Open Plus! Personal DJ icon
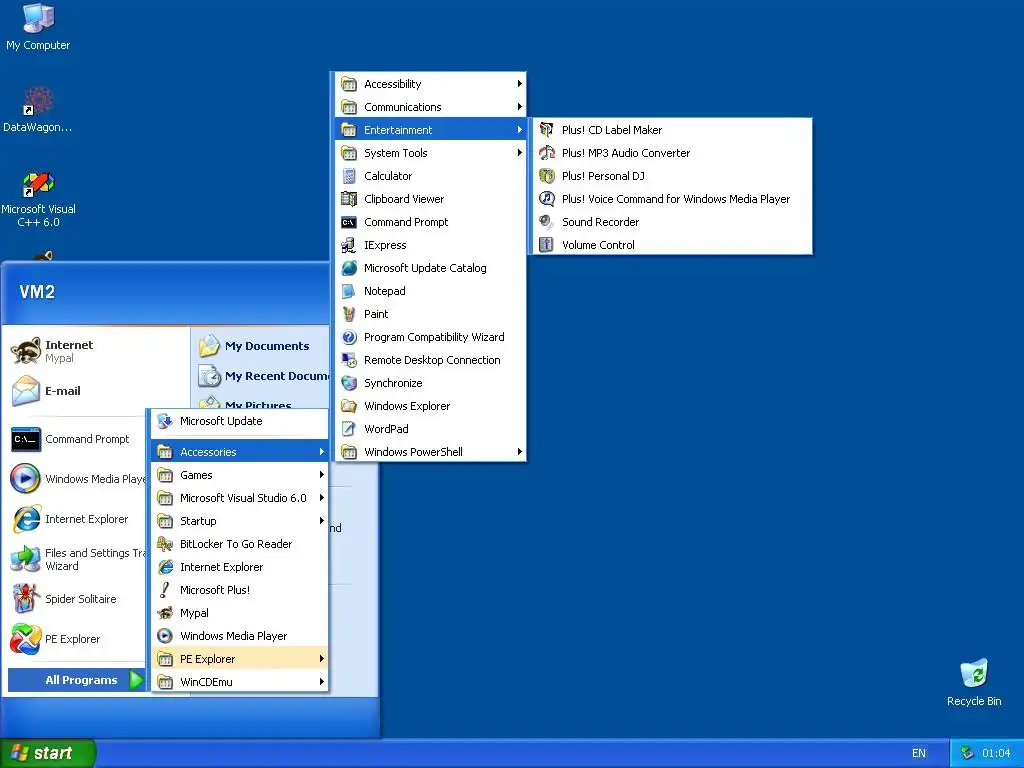 [546, 176]
